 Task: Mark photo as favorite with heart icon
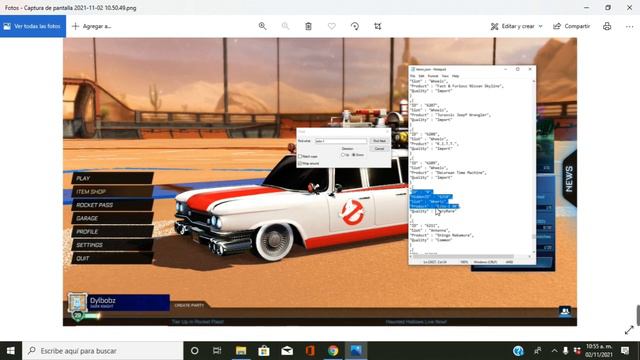331,26
